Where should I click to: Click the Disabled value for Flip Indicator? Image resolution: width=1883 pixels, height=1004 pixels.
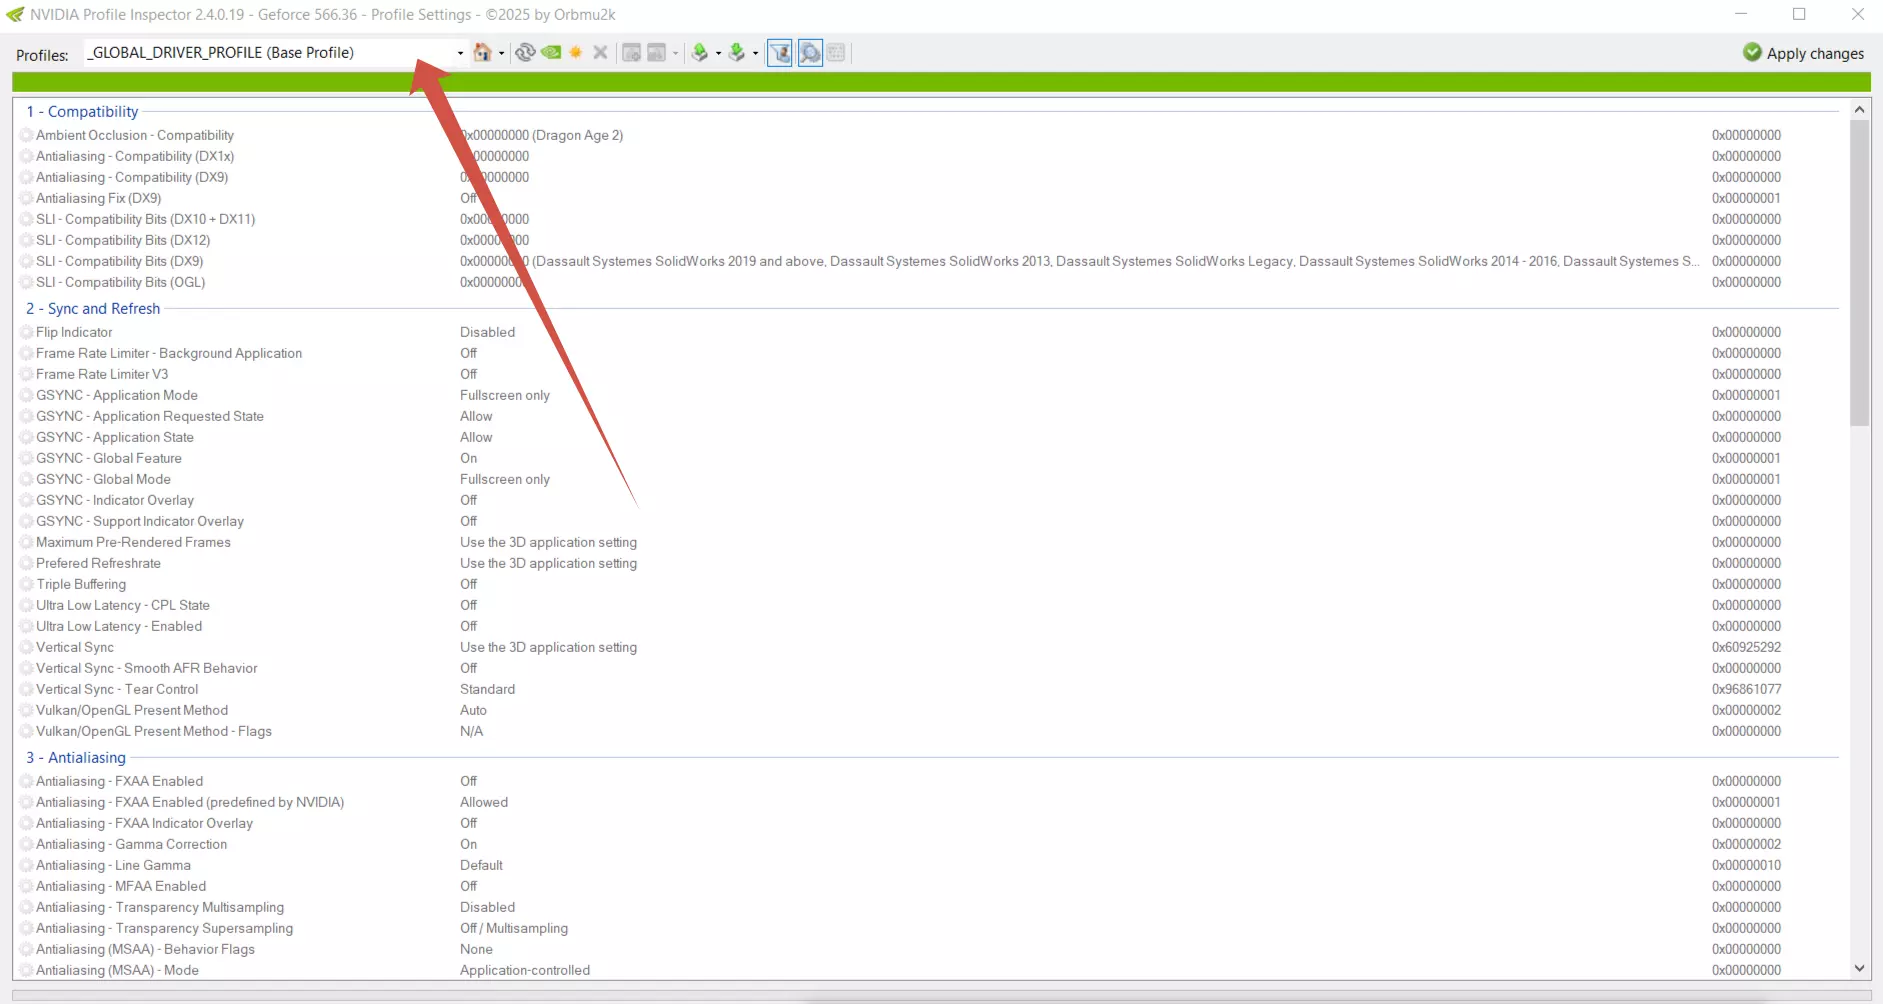488,333
